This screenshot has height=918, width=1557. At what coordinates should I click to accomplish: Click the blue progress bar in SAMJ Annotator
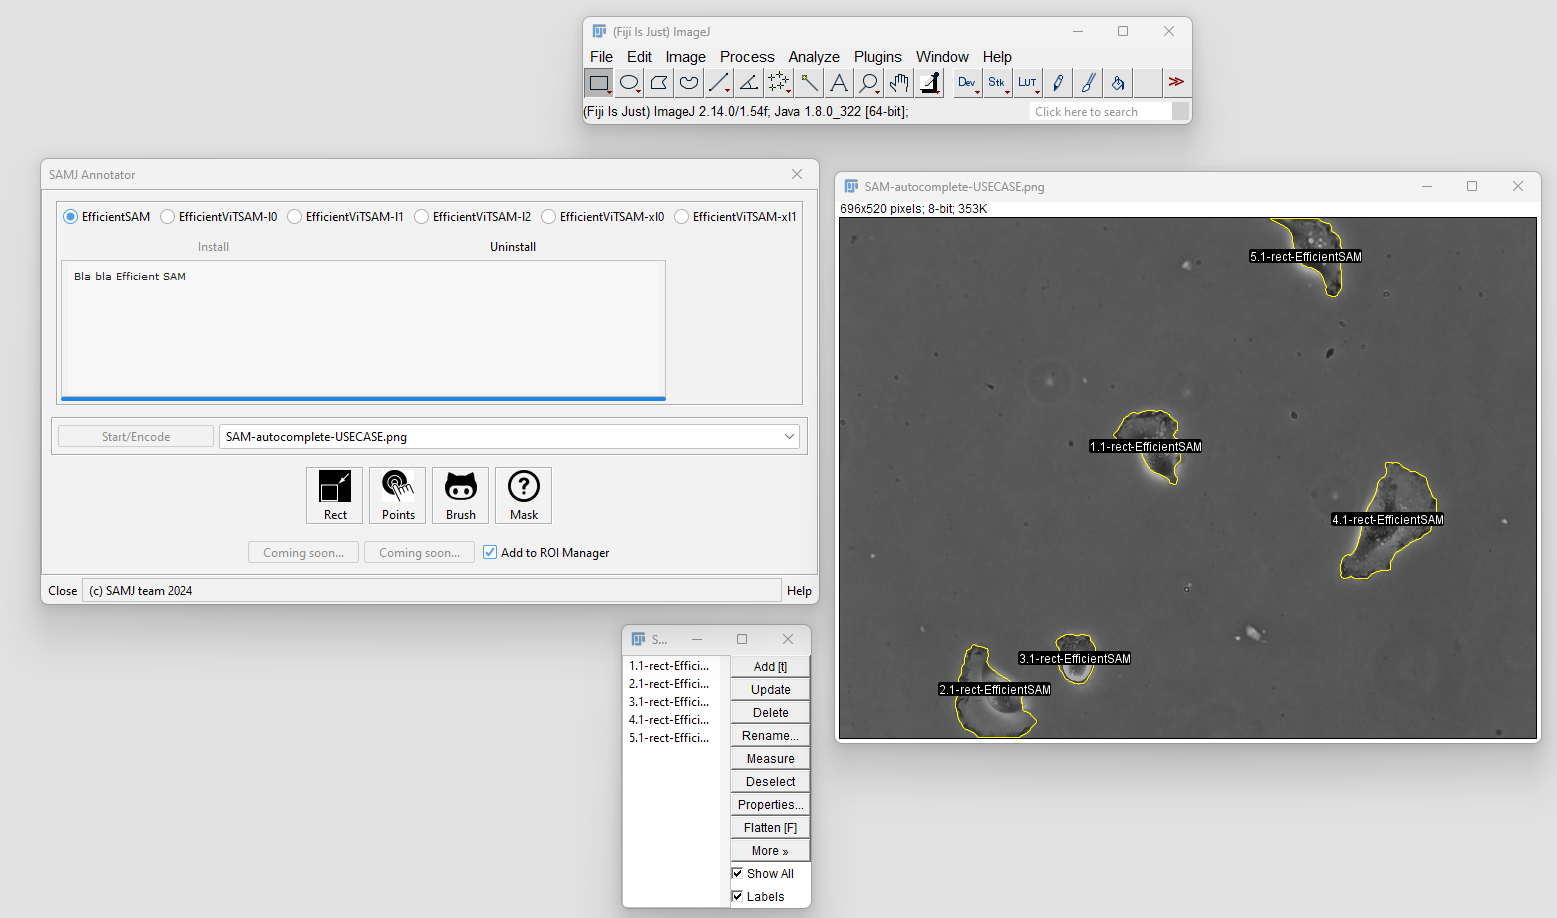point(363,398)
